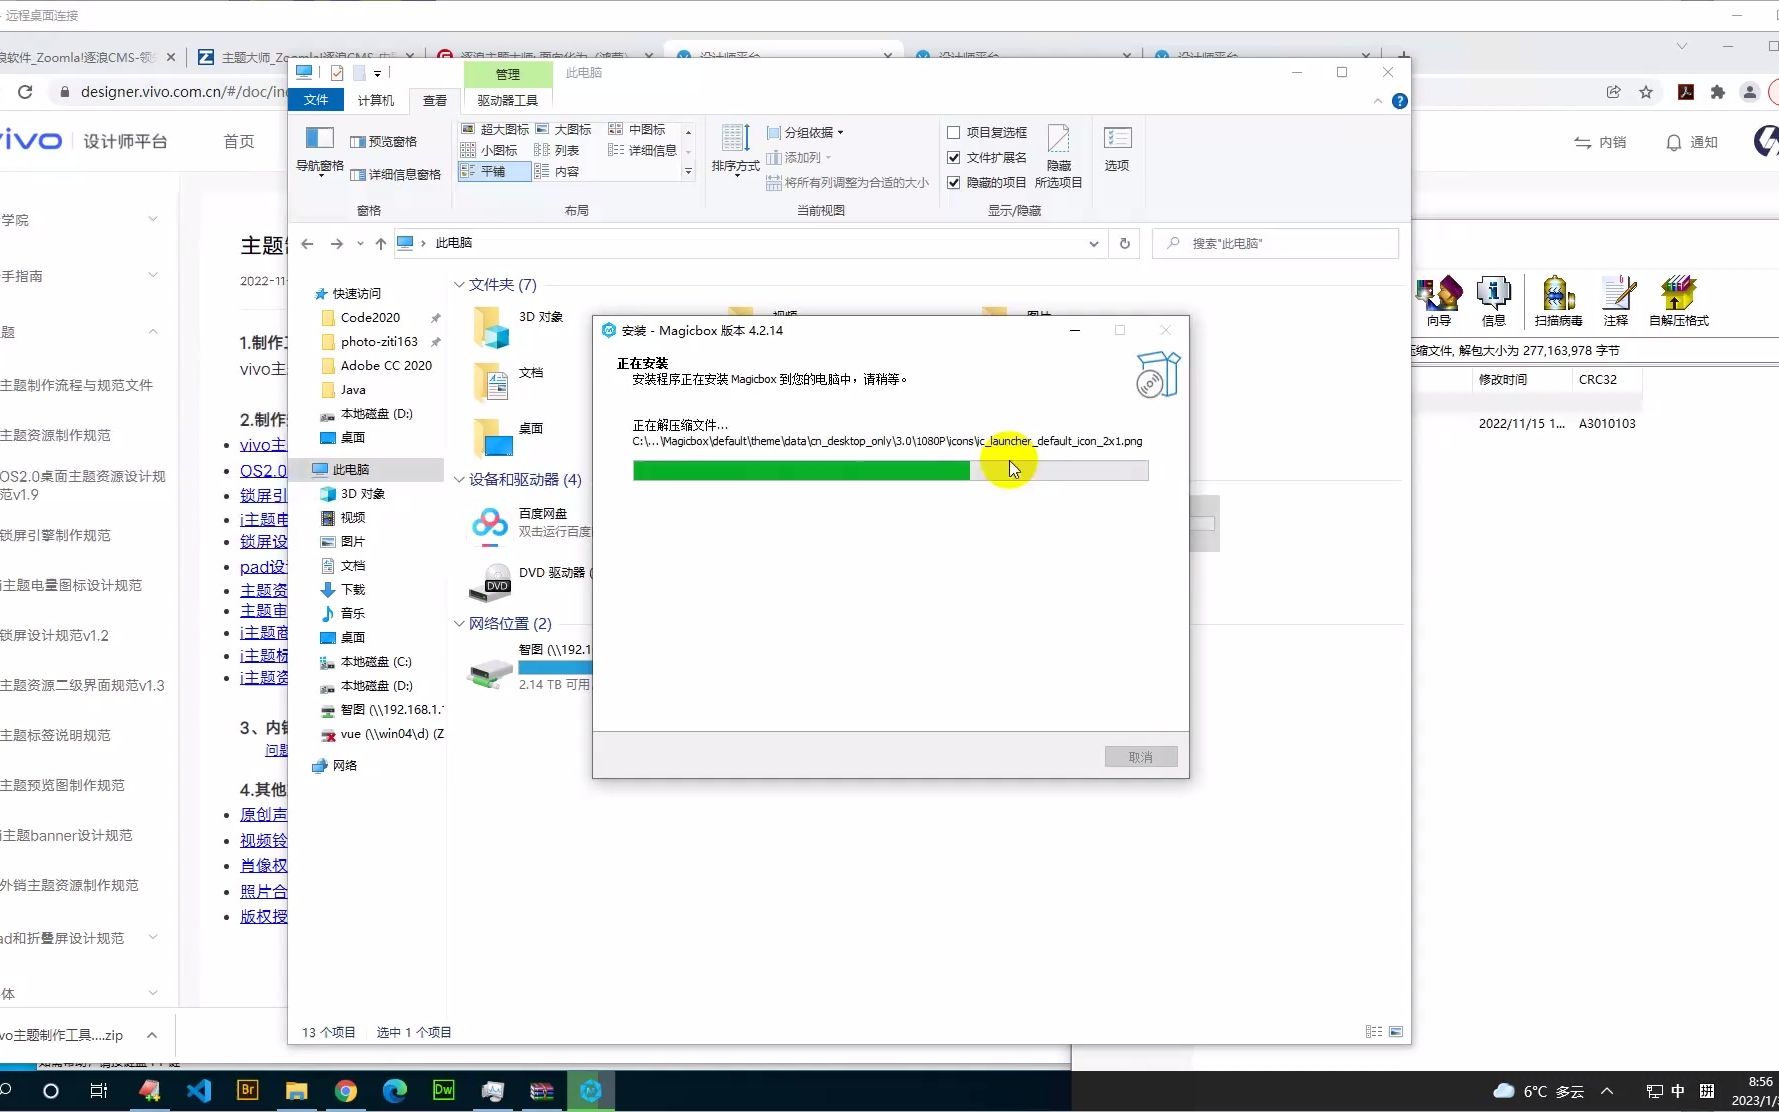Select Code2020 in Quick access tree
This screenshot has width=1779, height=1112.
click(x=370, y=318)
